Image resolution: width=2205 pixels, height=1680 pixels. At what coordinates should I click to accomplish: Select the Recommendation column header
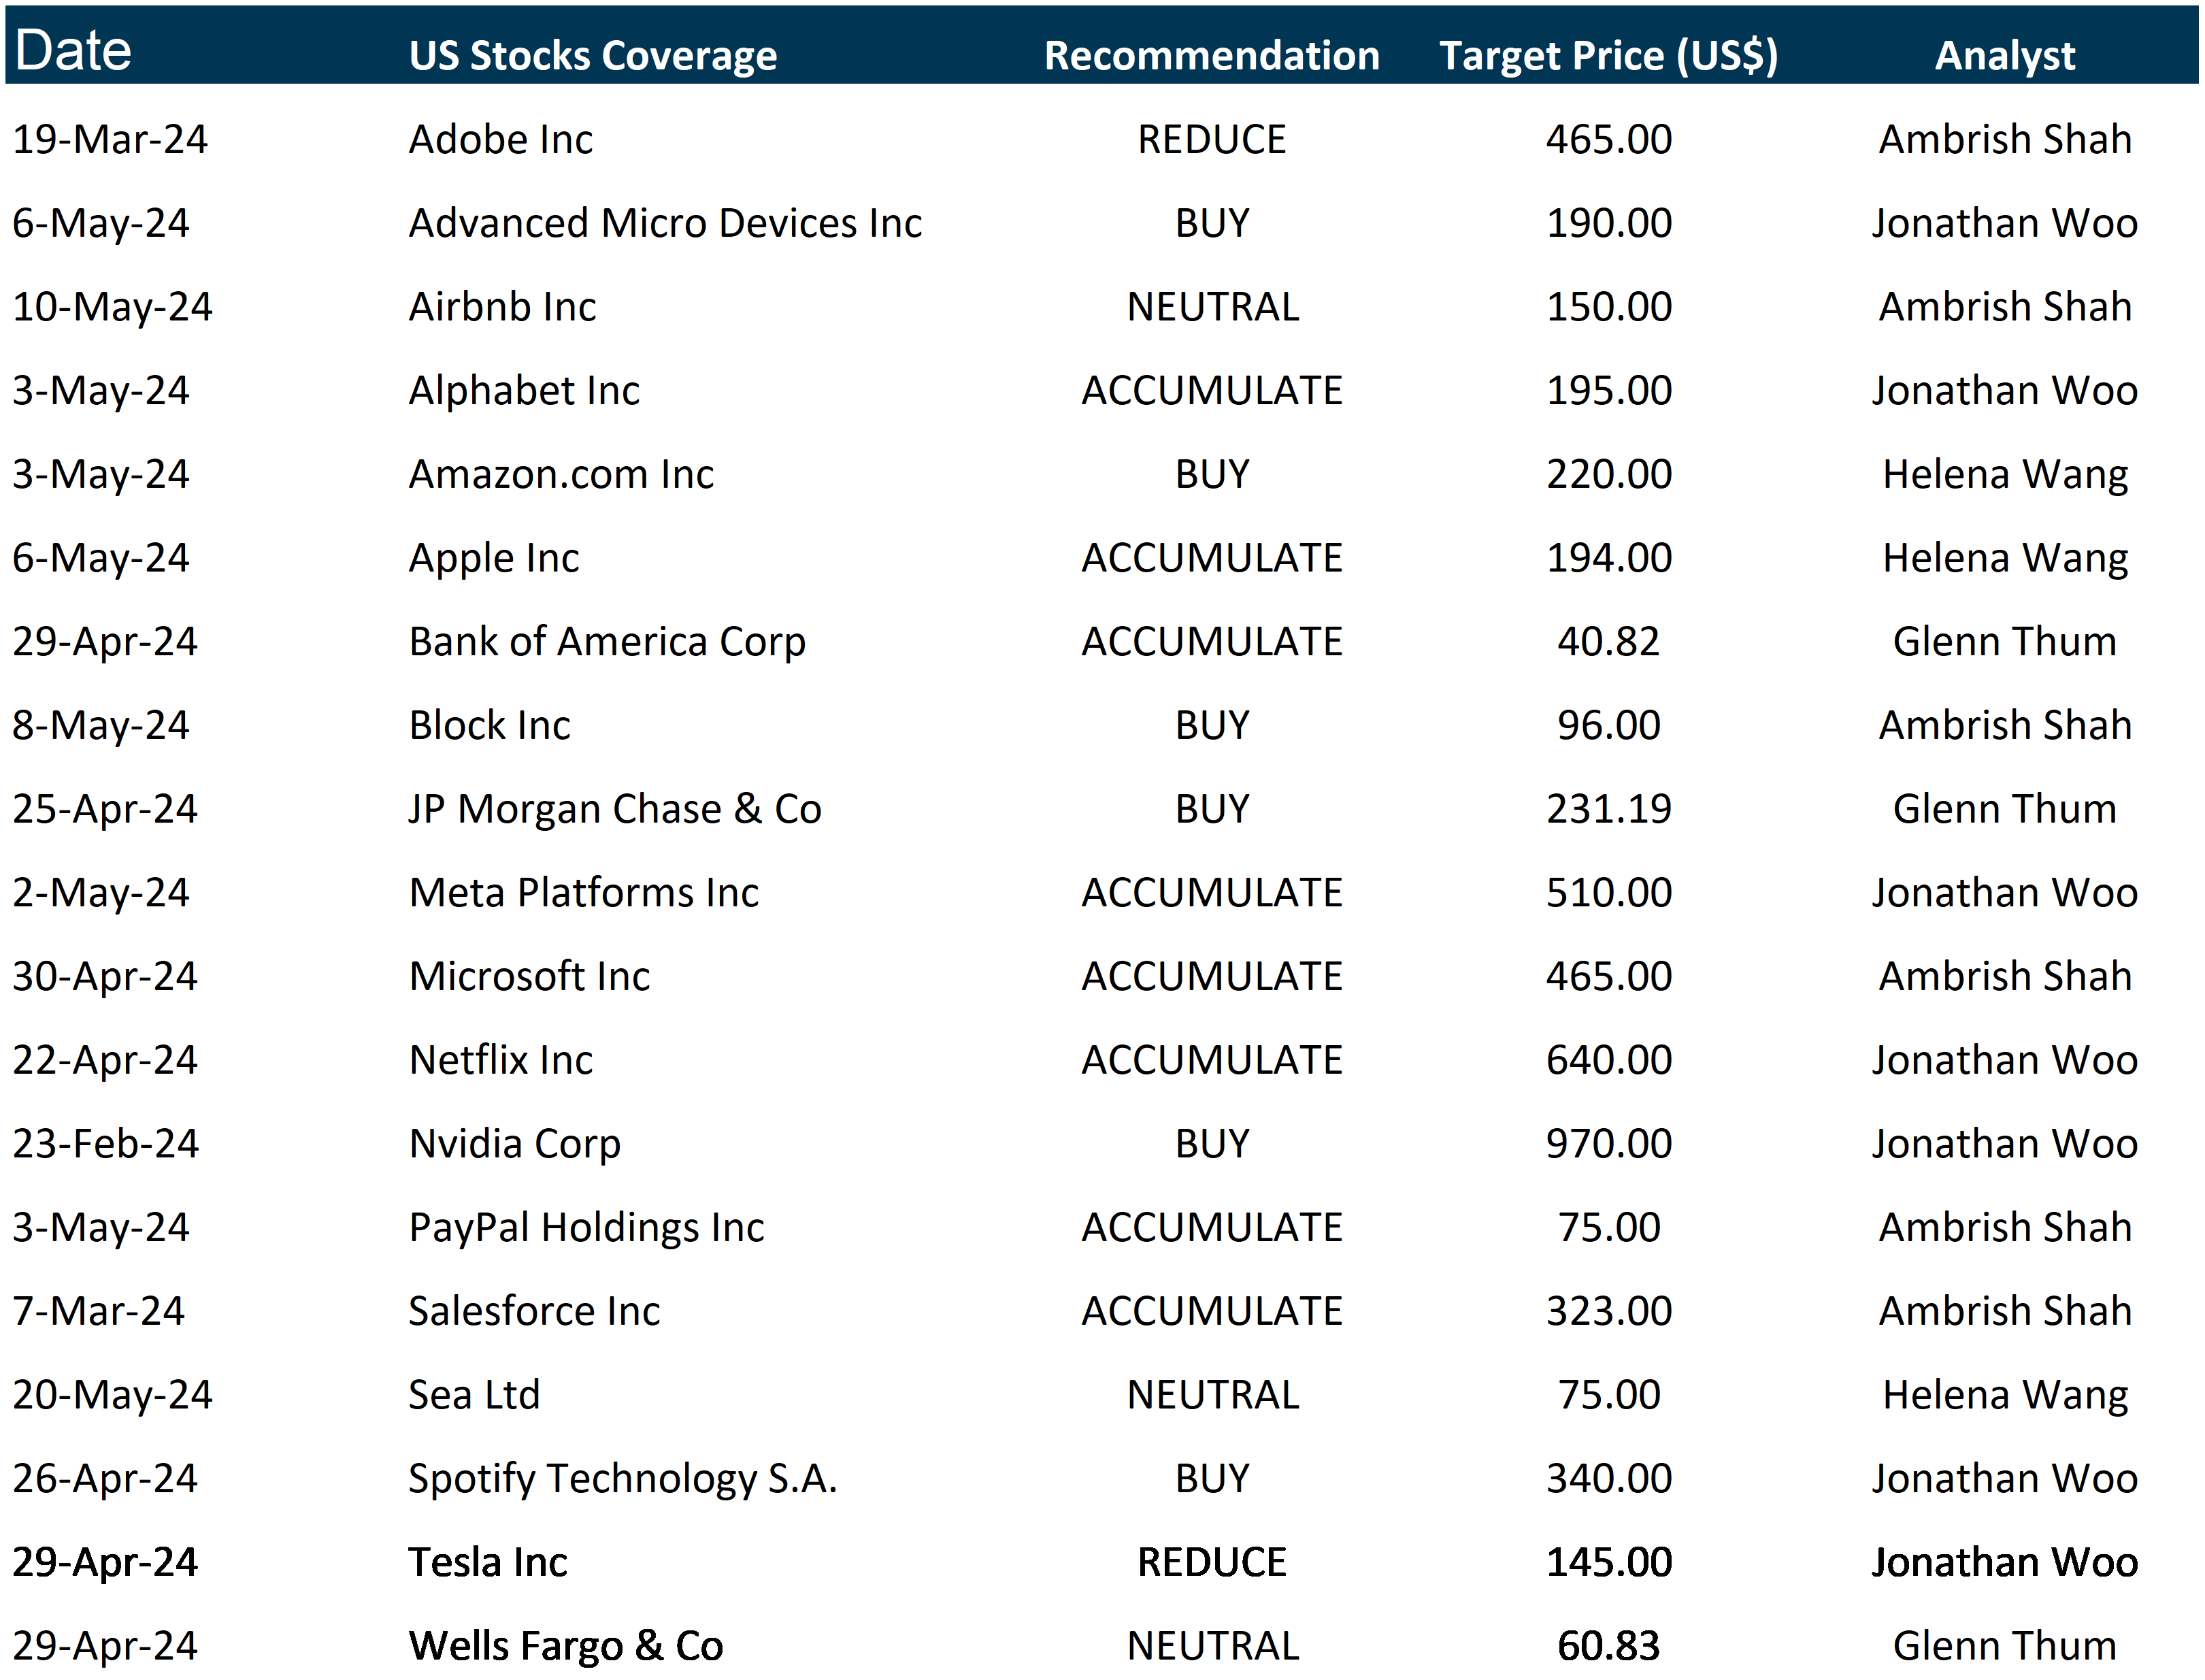tap(1211, 55)
